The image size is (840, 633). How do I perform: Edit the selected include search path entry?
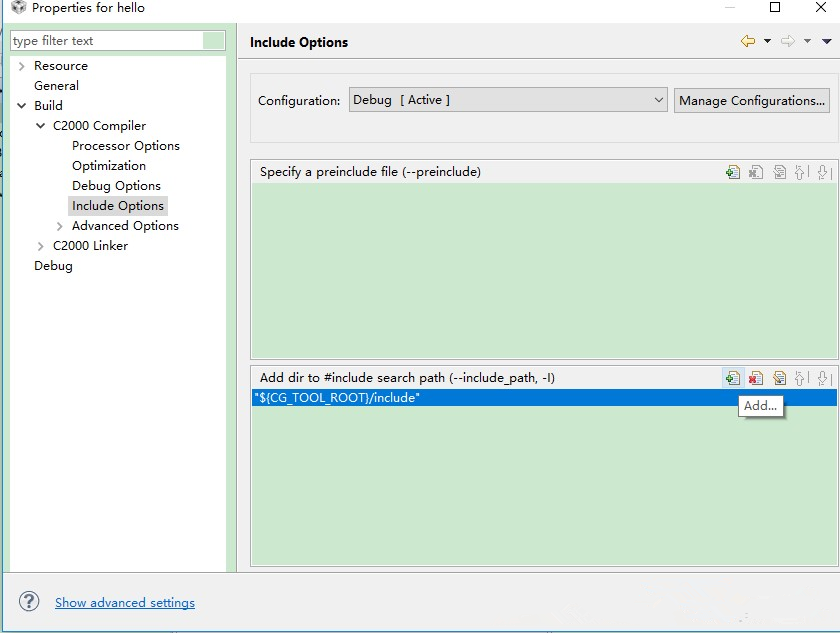(x=779, y=378)
